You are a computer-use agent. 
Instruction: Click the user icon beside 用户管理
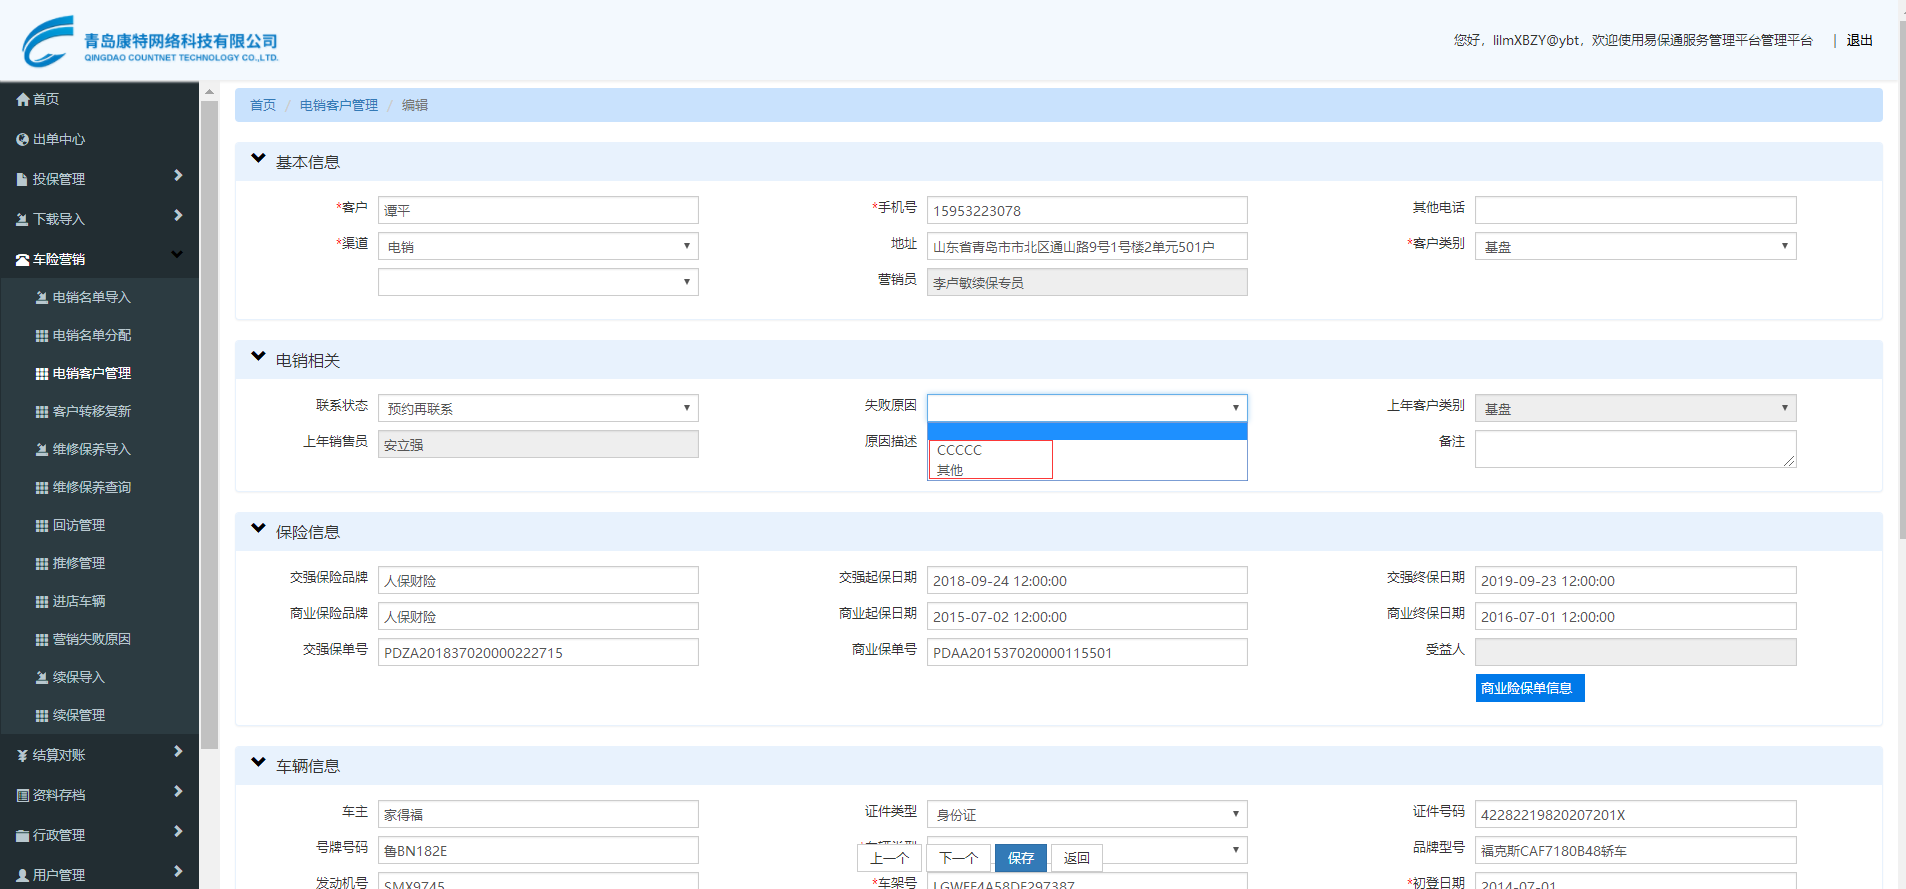point(22,876)
